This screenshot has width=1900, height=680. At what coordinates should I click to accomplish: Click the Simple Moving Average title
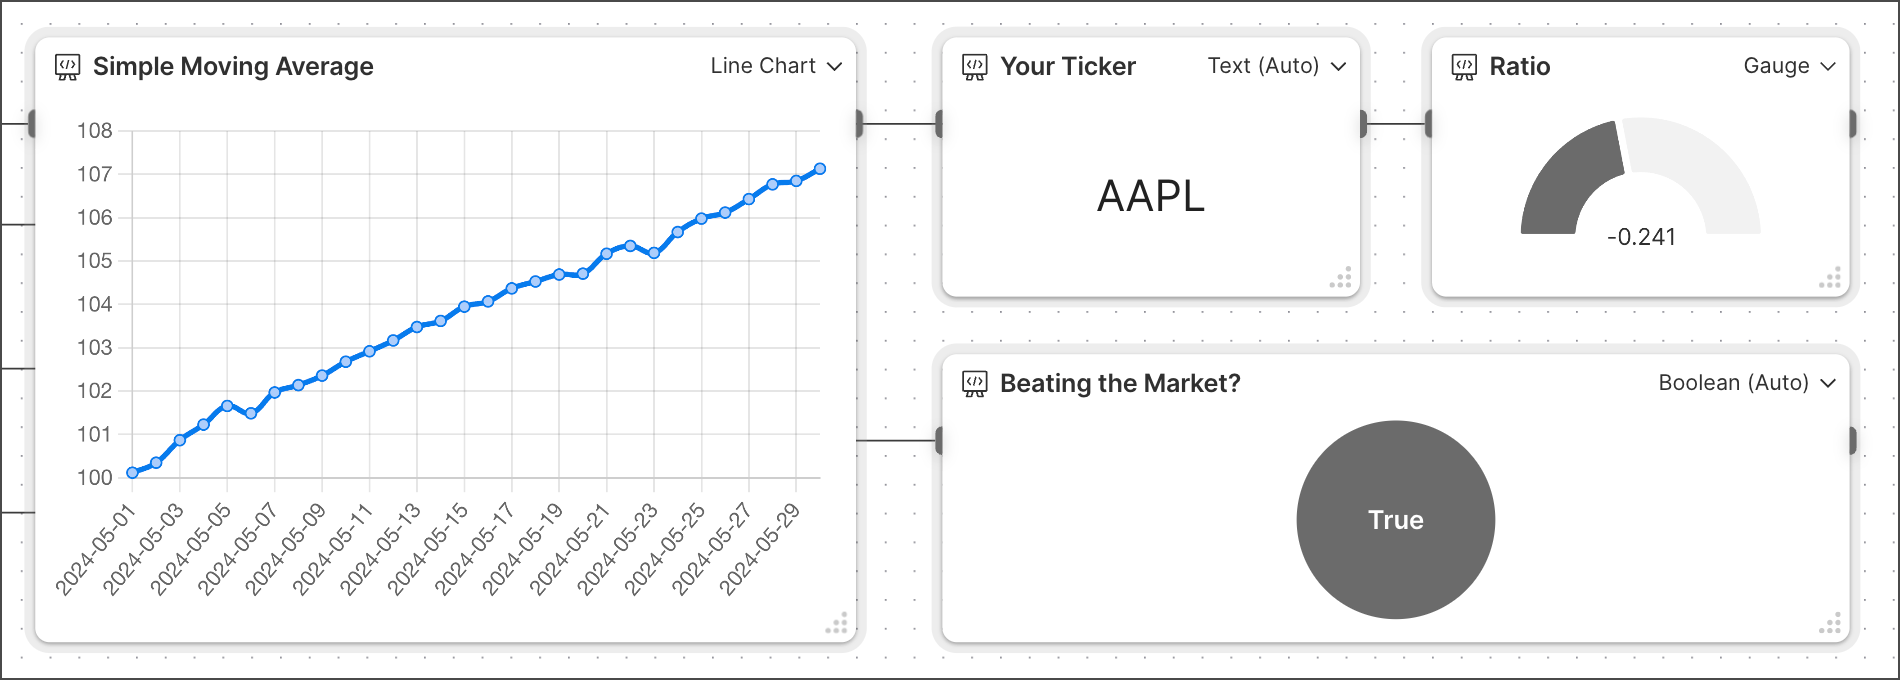(x=233, y=67)
